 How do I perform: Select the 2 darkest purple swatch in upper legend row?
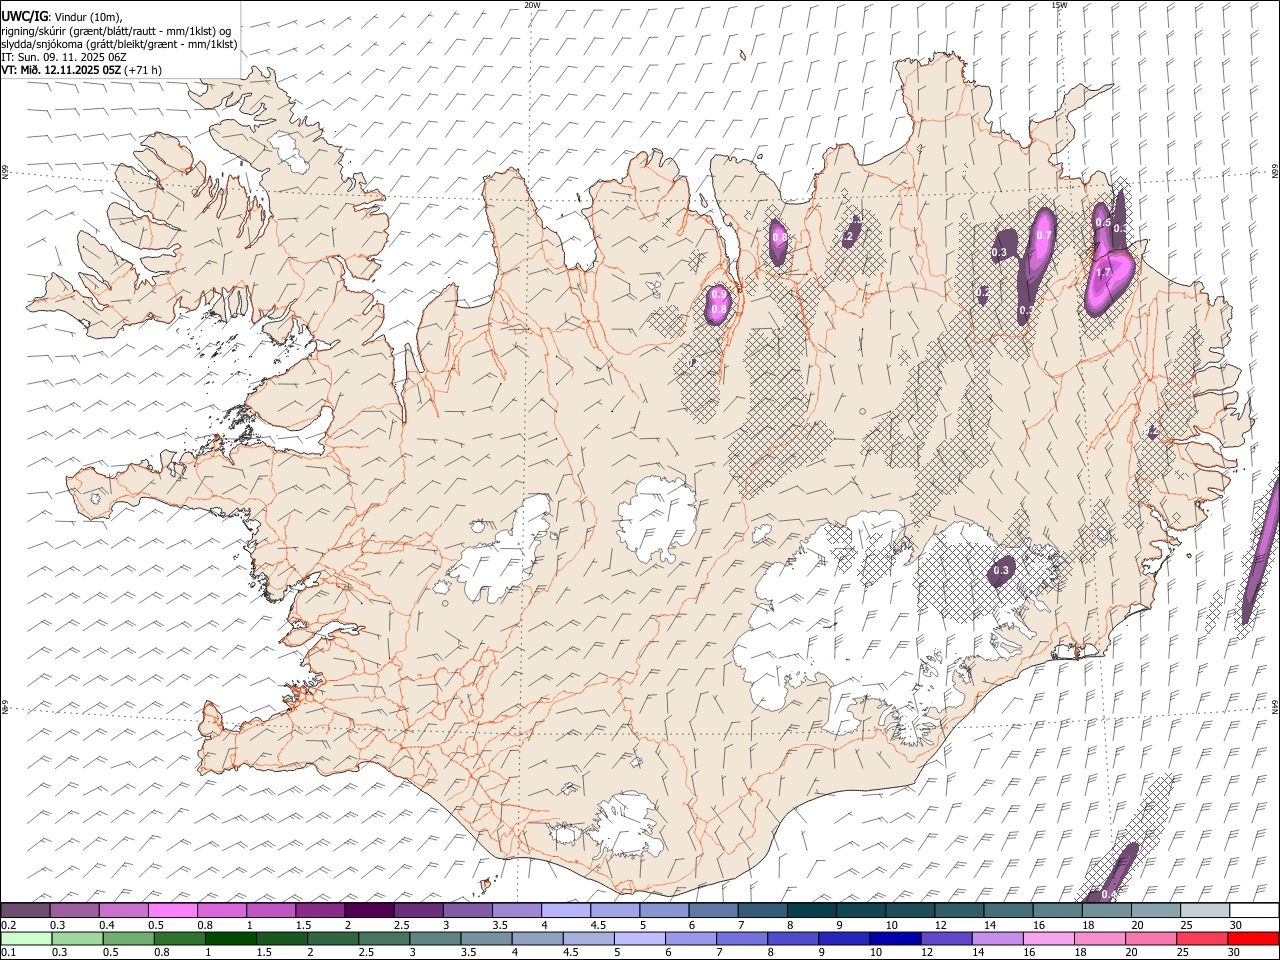368,911
